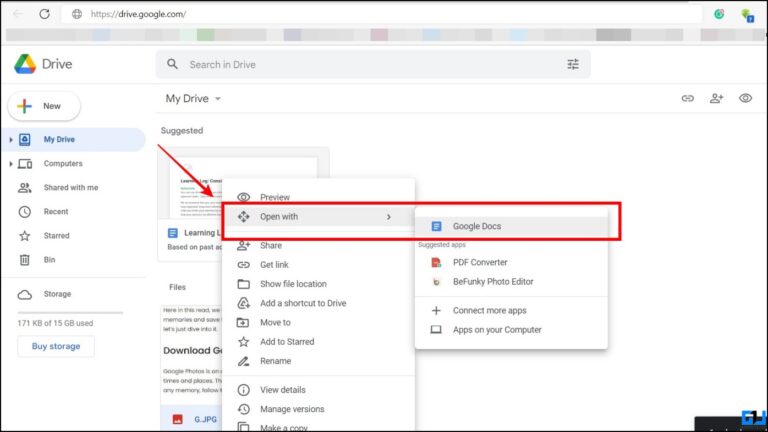Choose Add a shortcut to Drive

pos(318,303)
